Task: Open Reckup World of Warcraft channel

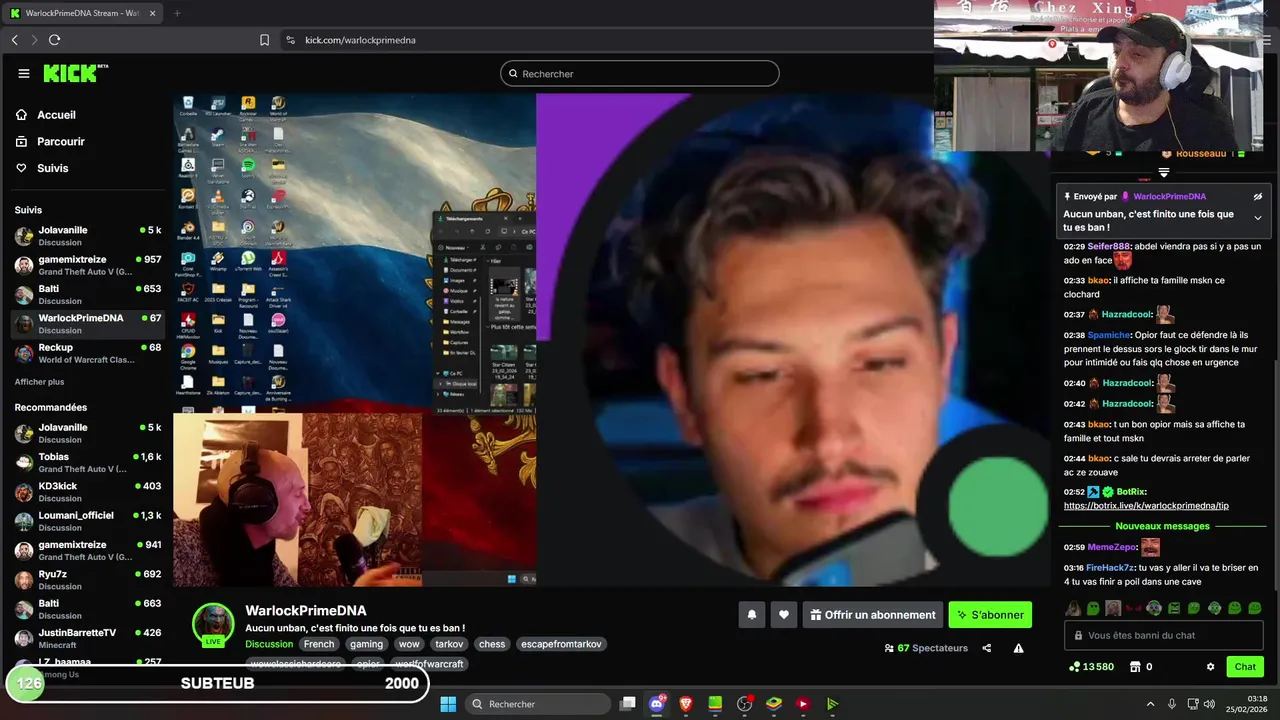Action: (x=87, y=353)
